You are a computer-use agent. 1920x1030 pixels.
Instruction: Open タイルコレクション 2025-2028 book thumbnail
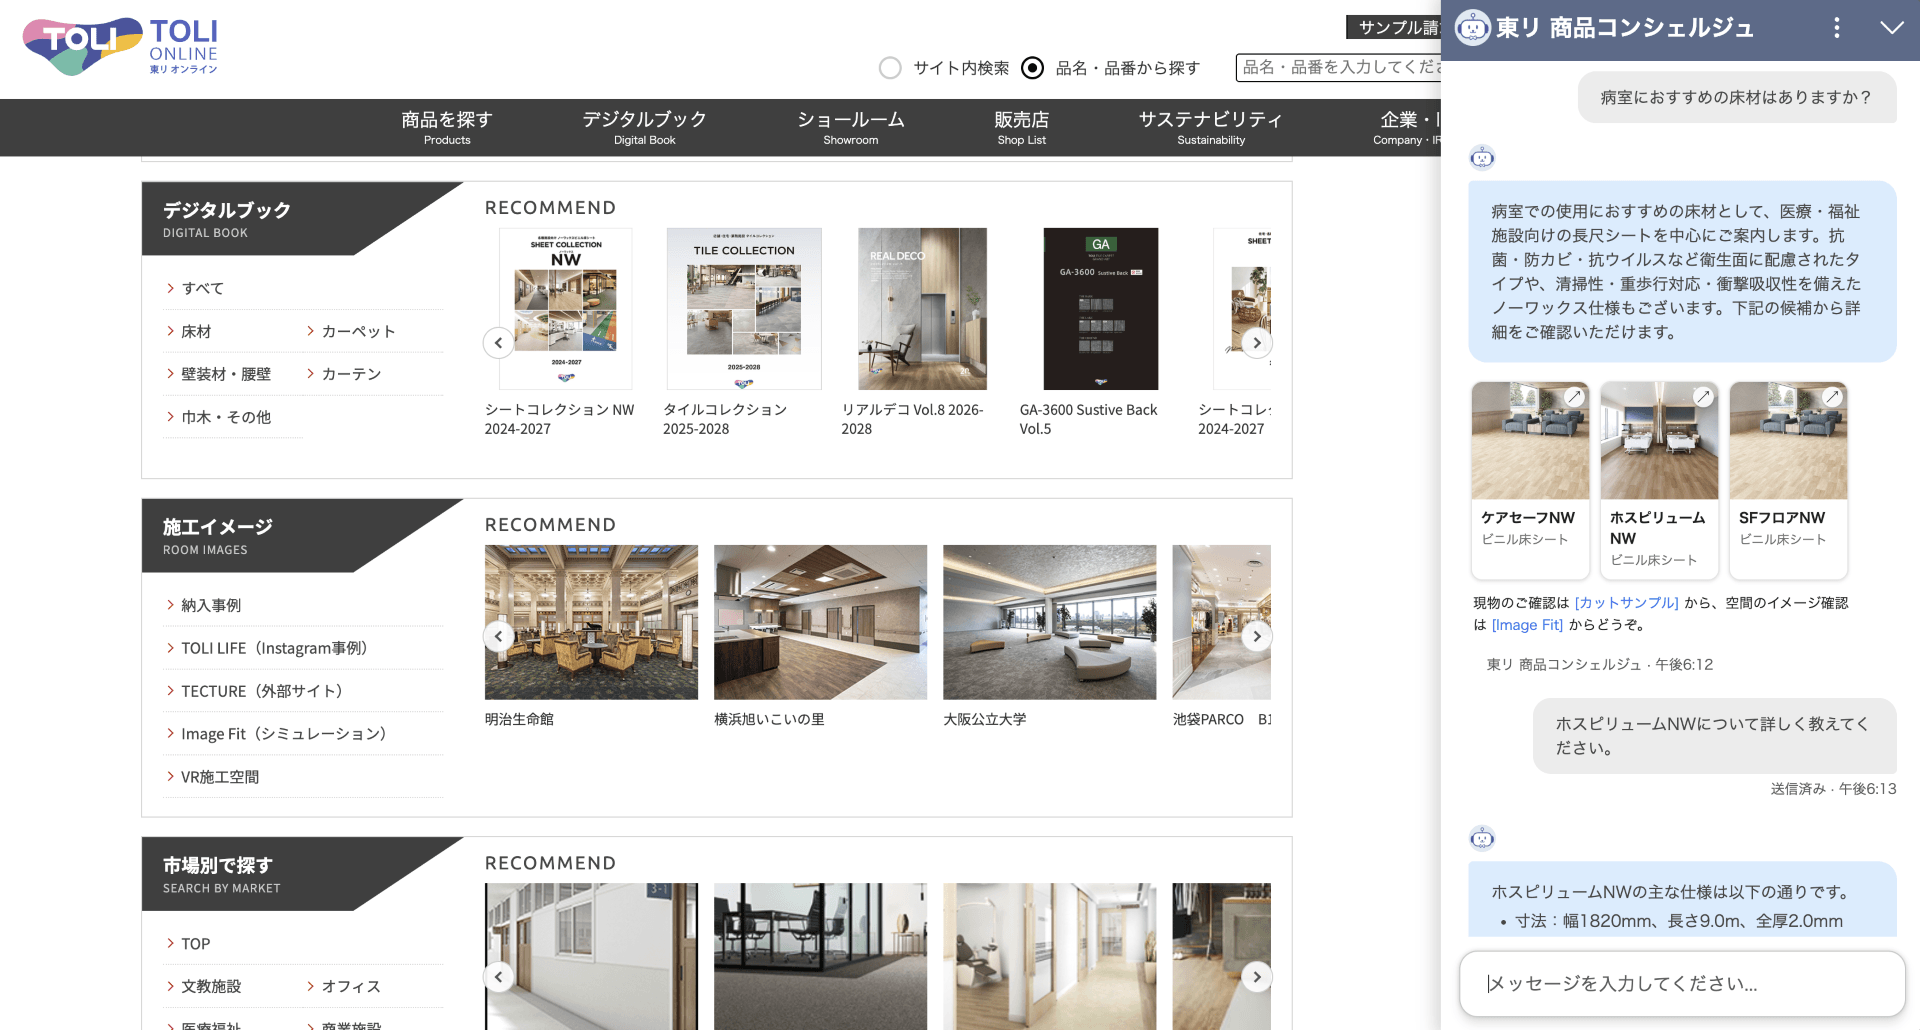coord(744,309)
